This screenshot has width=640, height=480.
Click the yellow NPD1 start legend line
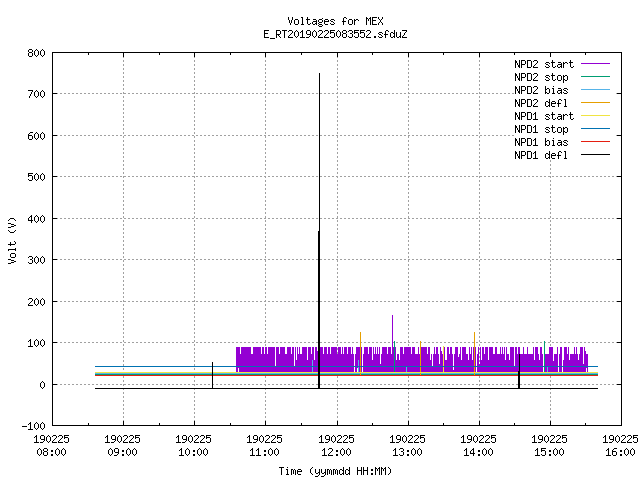tap(595, 116)
